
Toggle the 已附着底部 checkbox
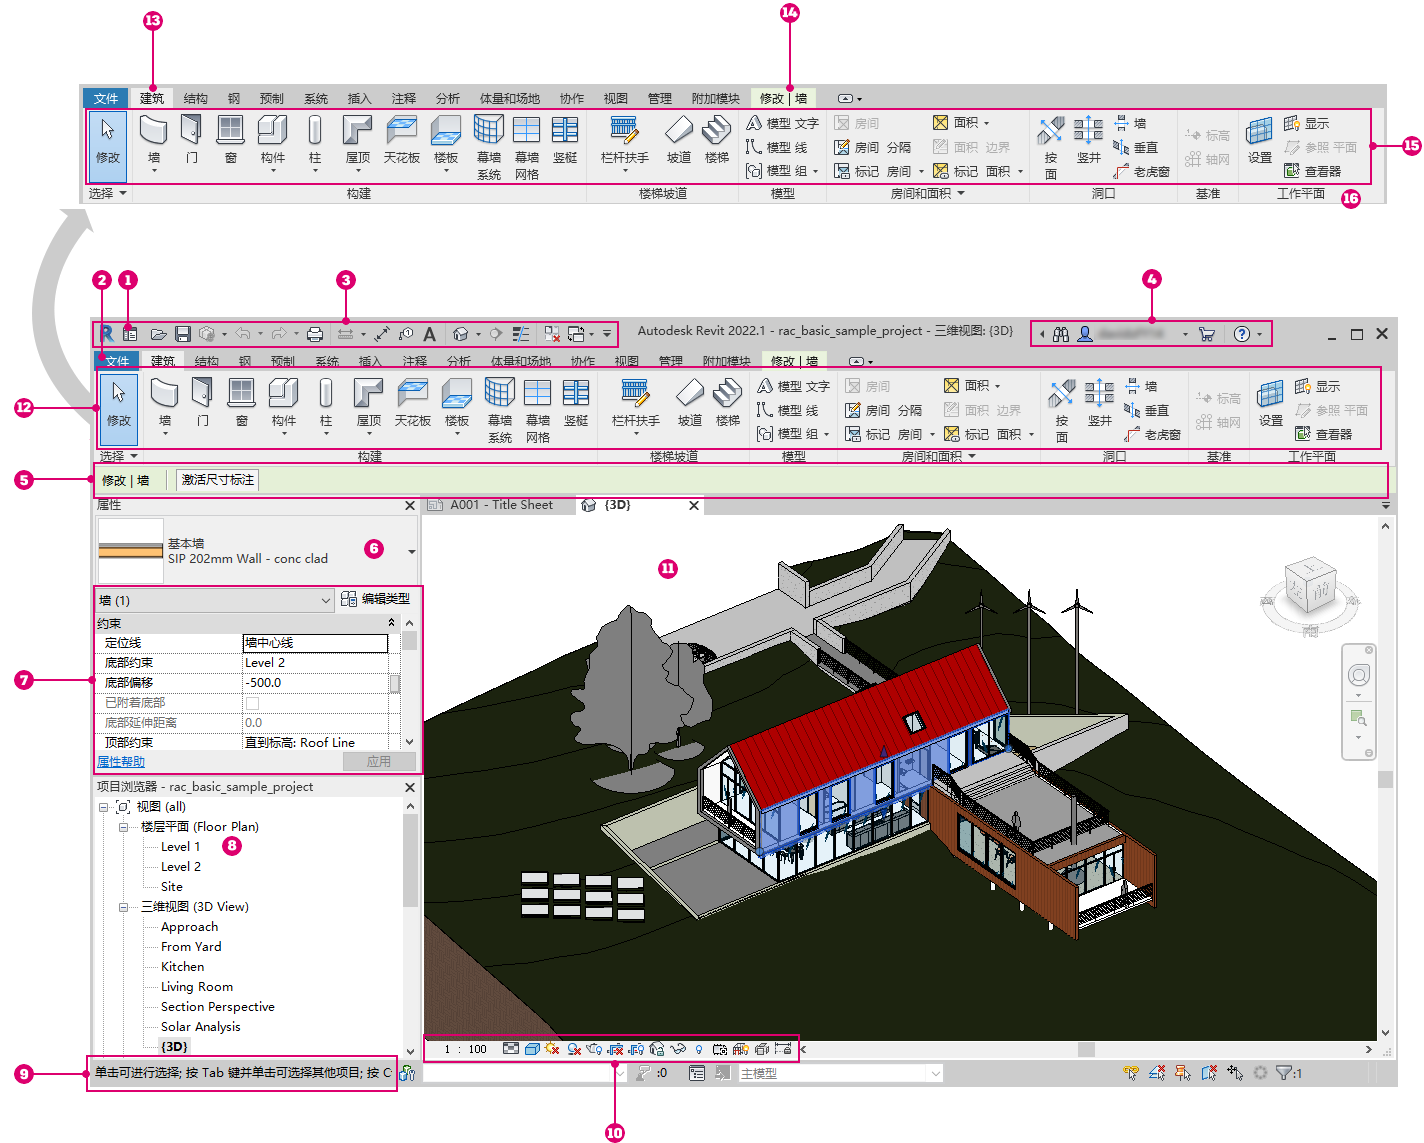click(252, 703)
